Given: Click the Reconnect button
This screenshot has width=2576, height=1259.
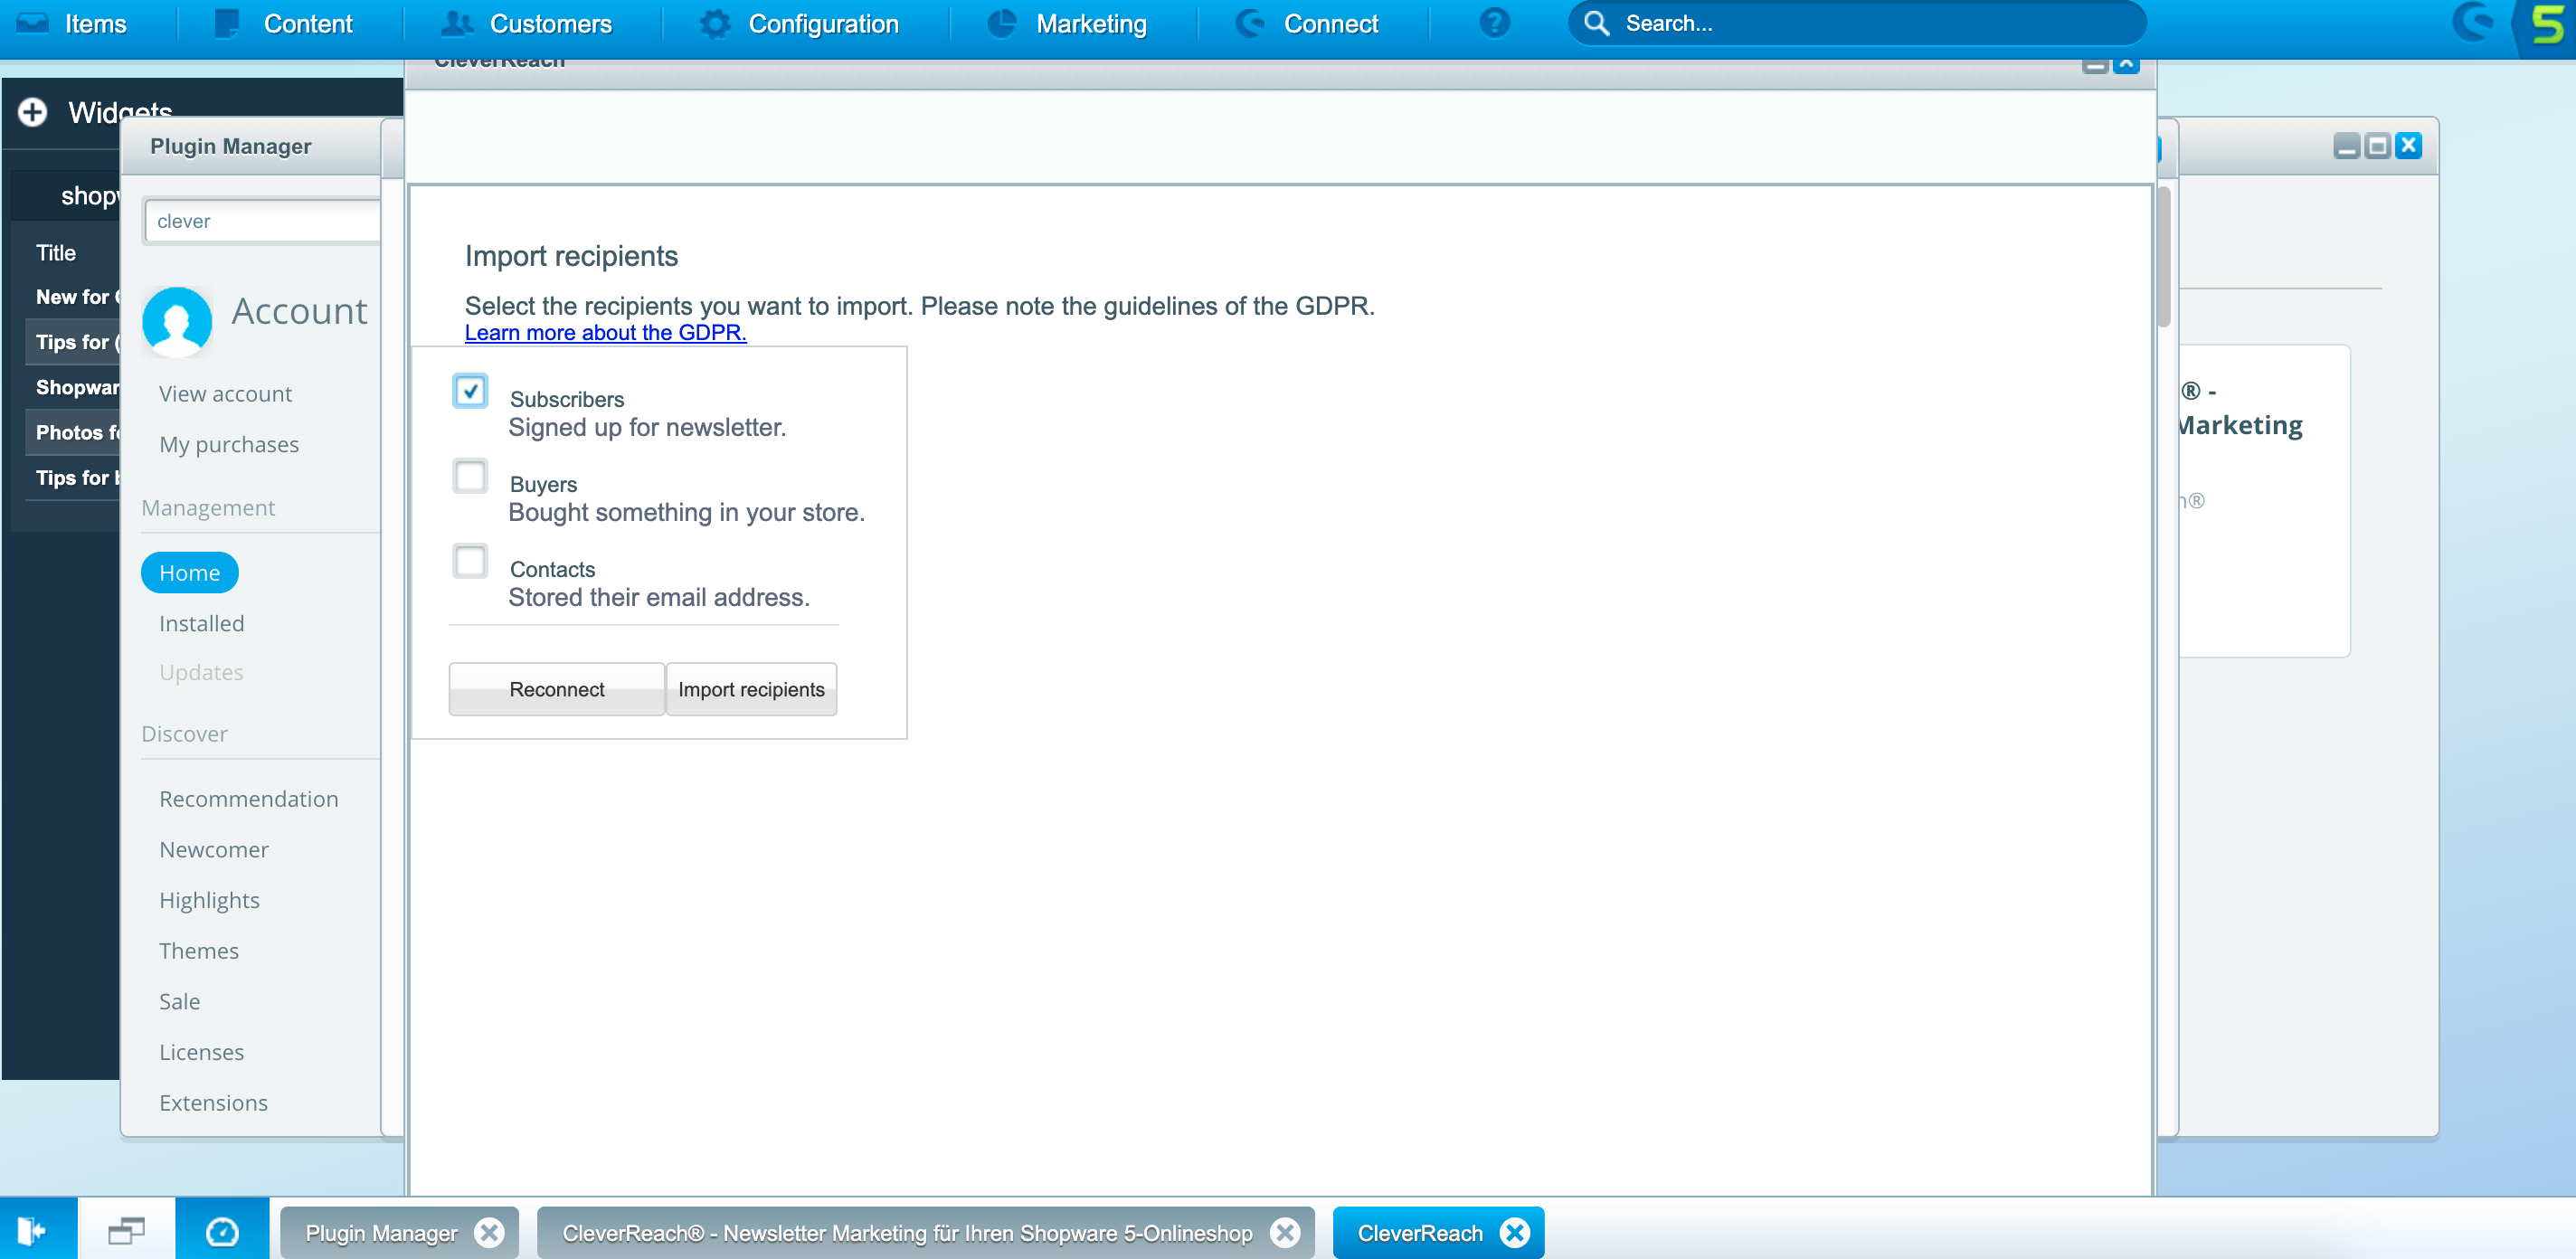Looking at the screenshot, I should click(x=557, y=689).
